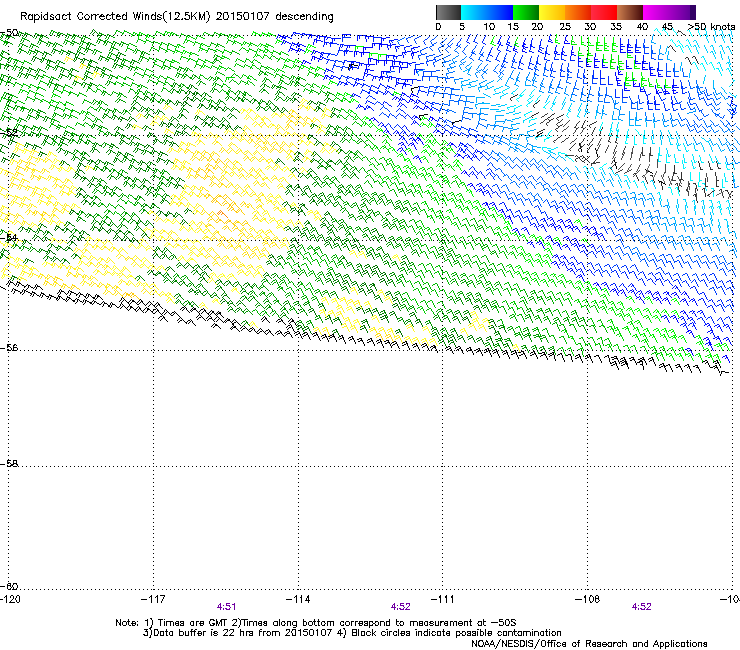This screenshot has width=740, height=650.
Task: Click the -114 longitude axis label
Action: 298,599
